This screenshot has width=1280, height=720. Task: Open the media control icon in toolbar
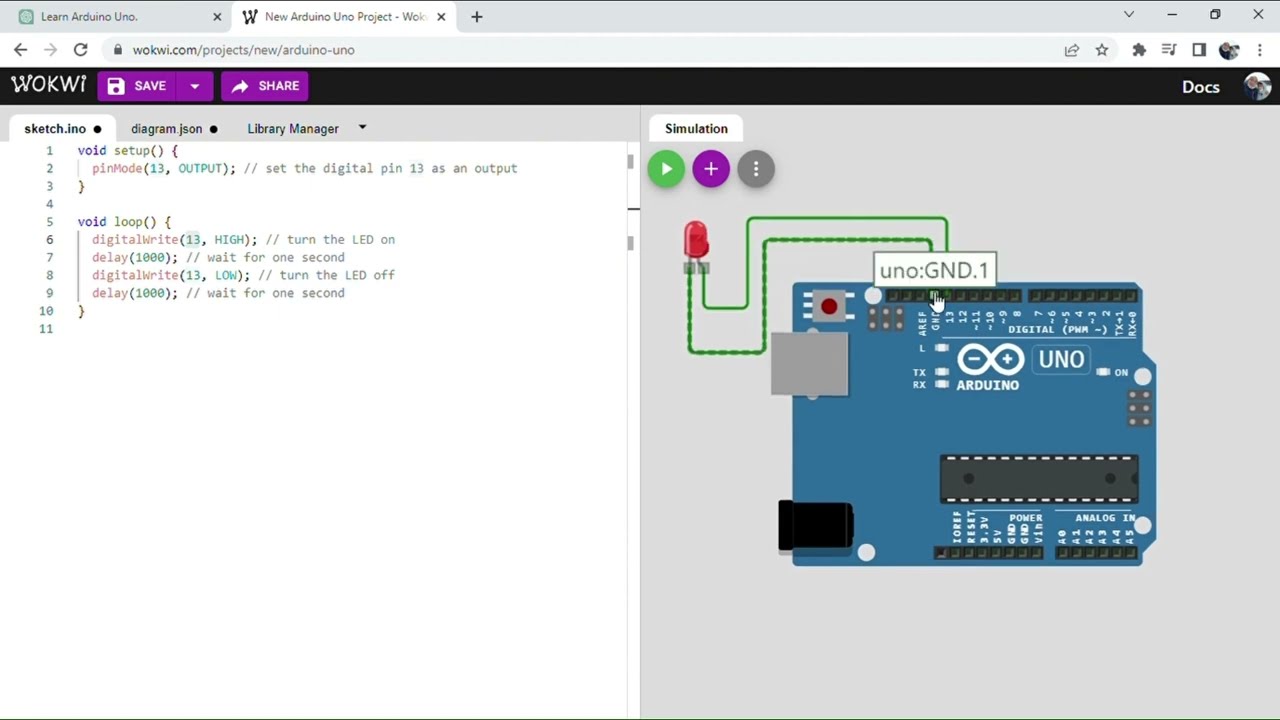tap(1169, 50)
